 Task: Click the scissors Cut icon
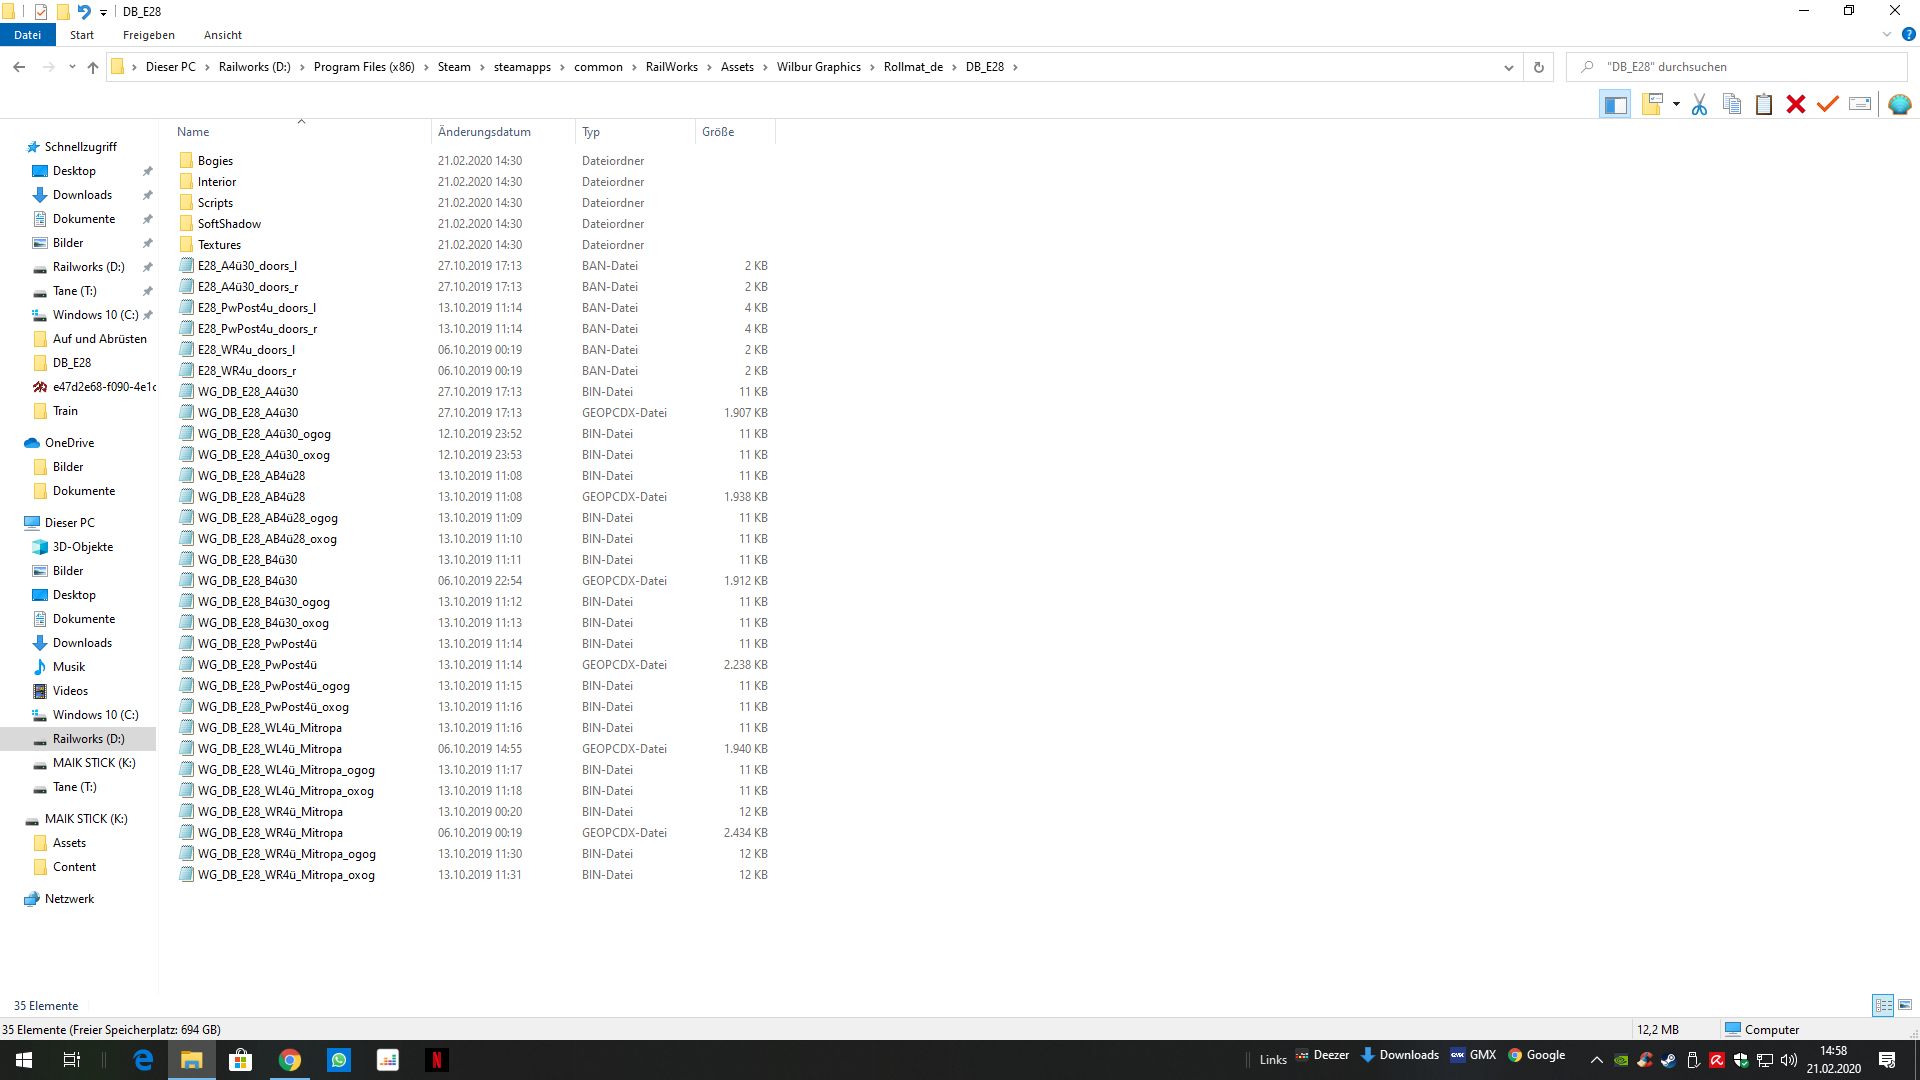click(x=1699, y=104)
